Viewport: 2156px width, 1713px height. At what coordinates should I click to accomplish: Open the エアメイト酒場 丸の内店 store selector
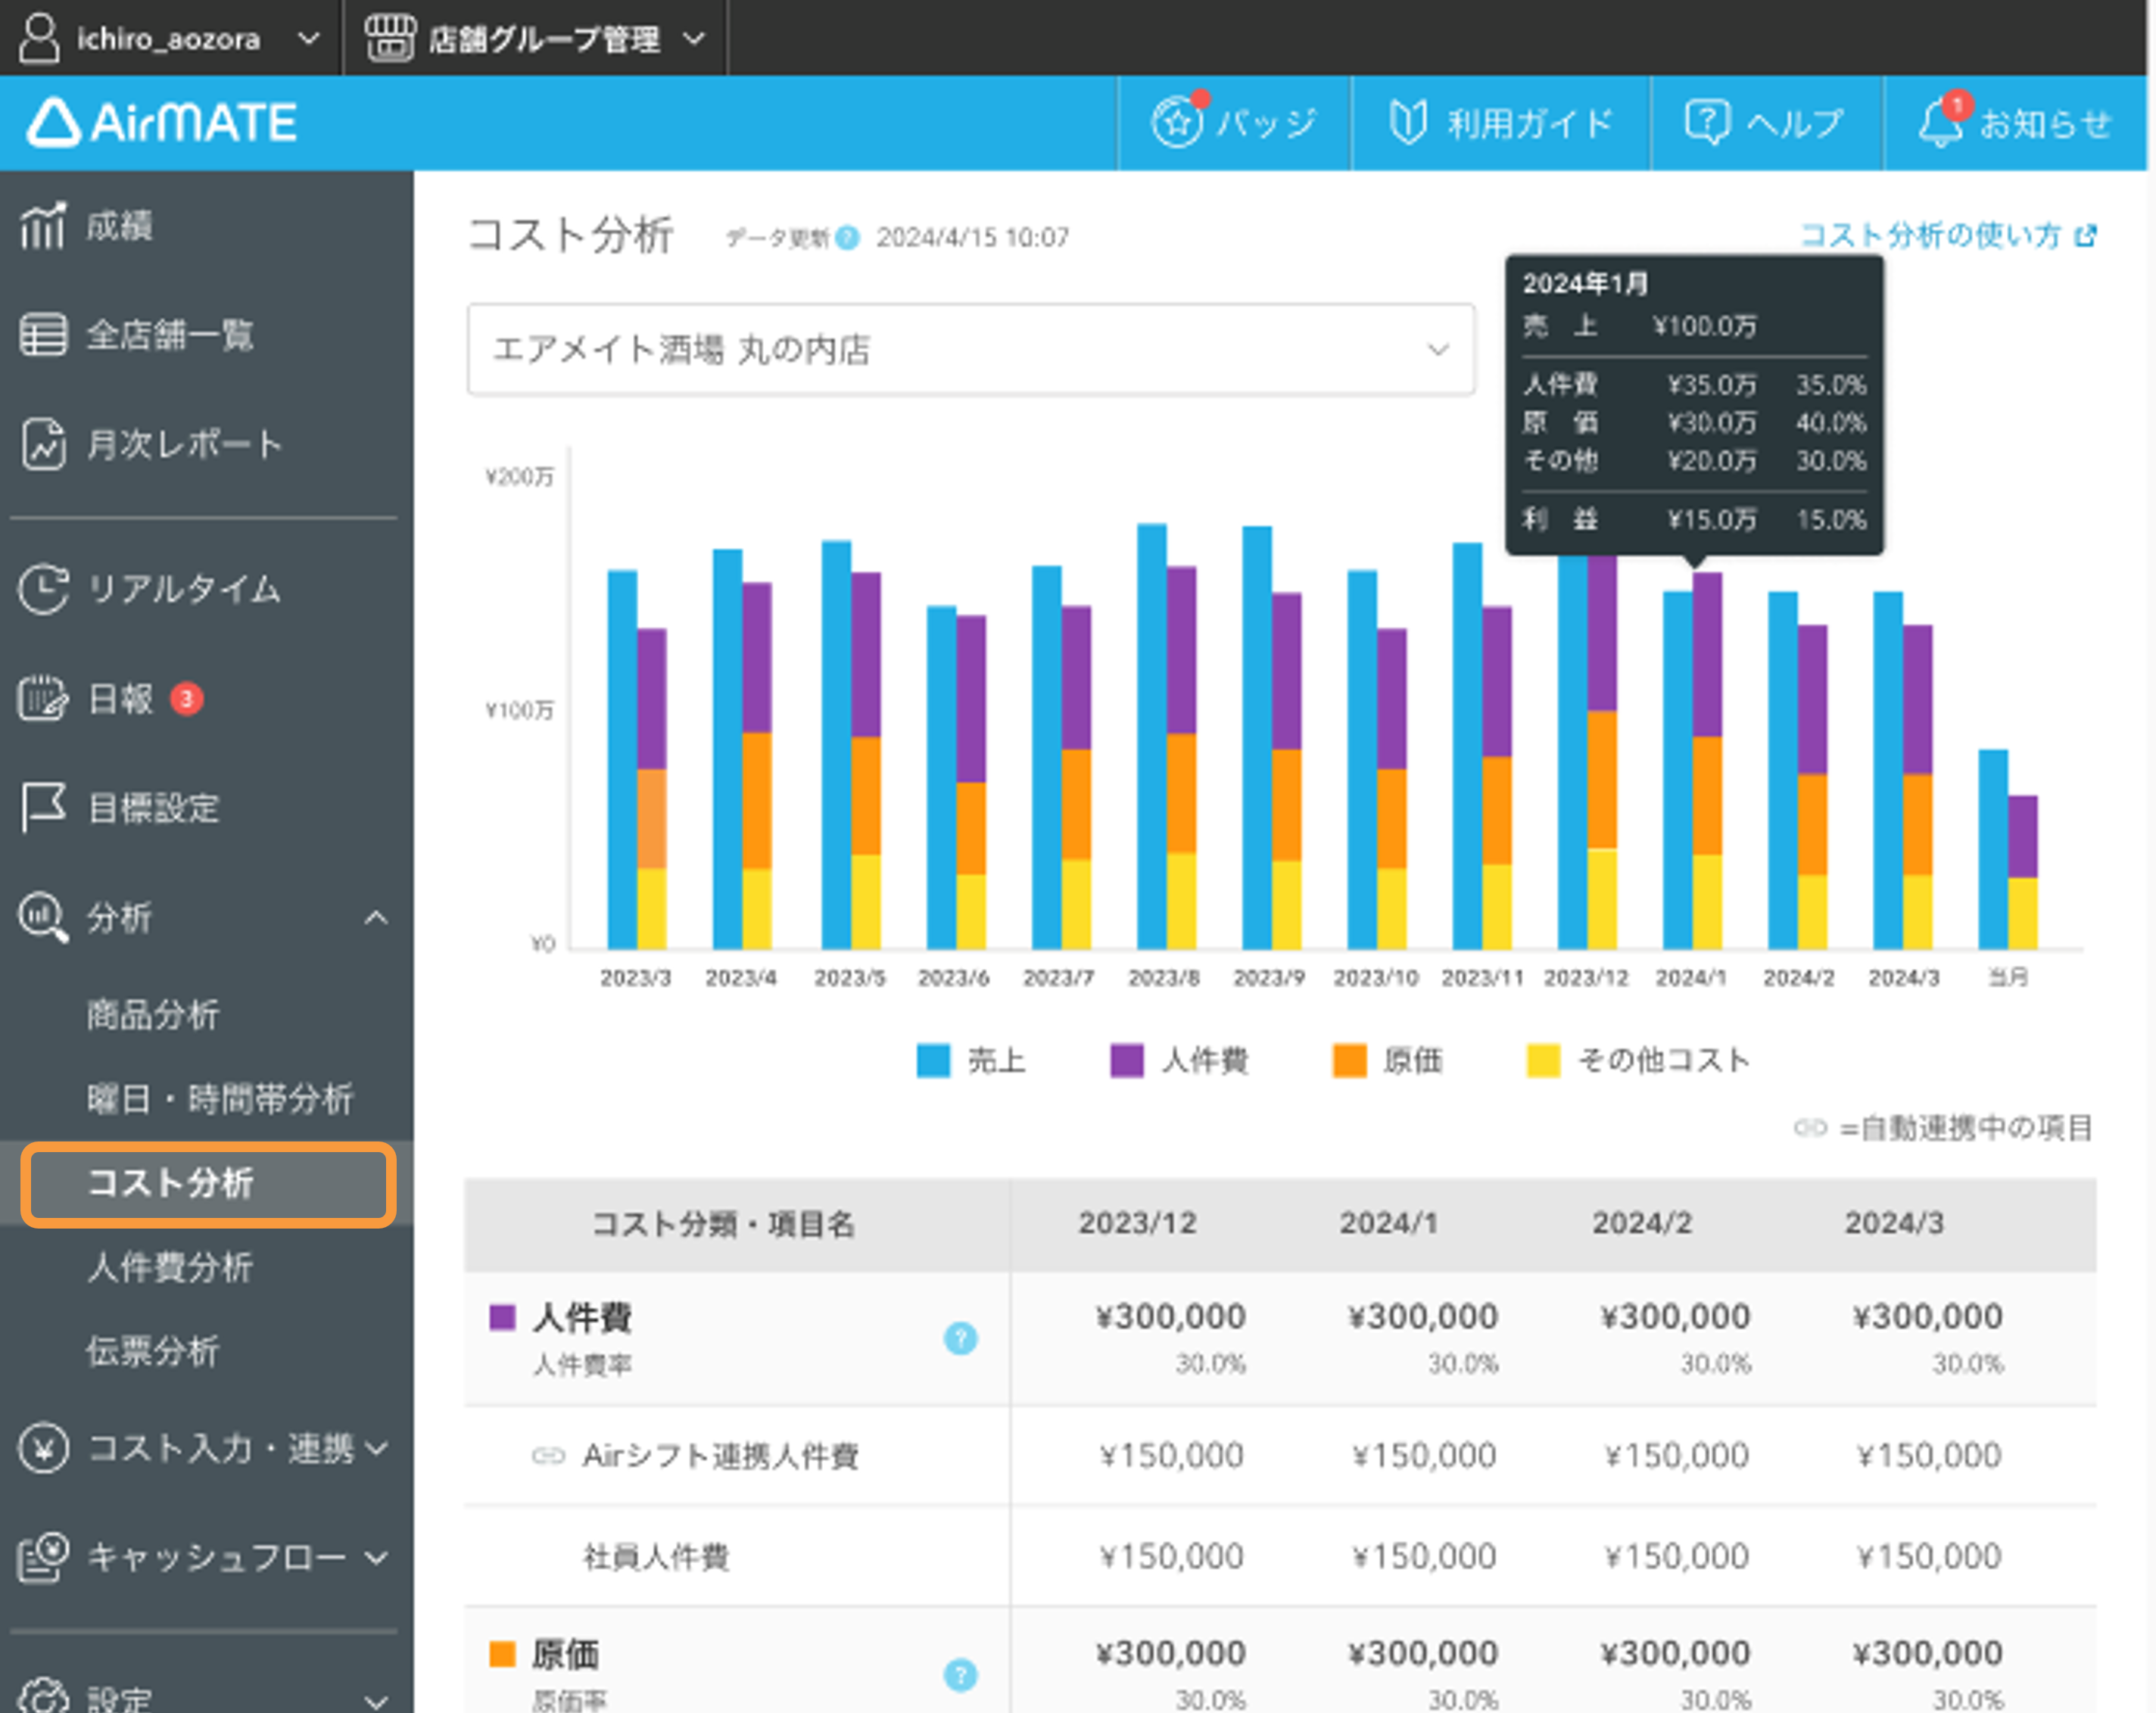[970, 350]
